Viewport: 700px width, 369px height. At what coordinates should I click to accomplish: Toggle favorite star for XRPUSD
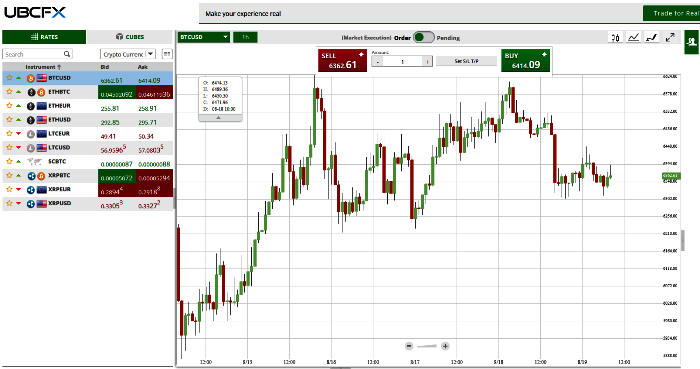point(9,203)
